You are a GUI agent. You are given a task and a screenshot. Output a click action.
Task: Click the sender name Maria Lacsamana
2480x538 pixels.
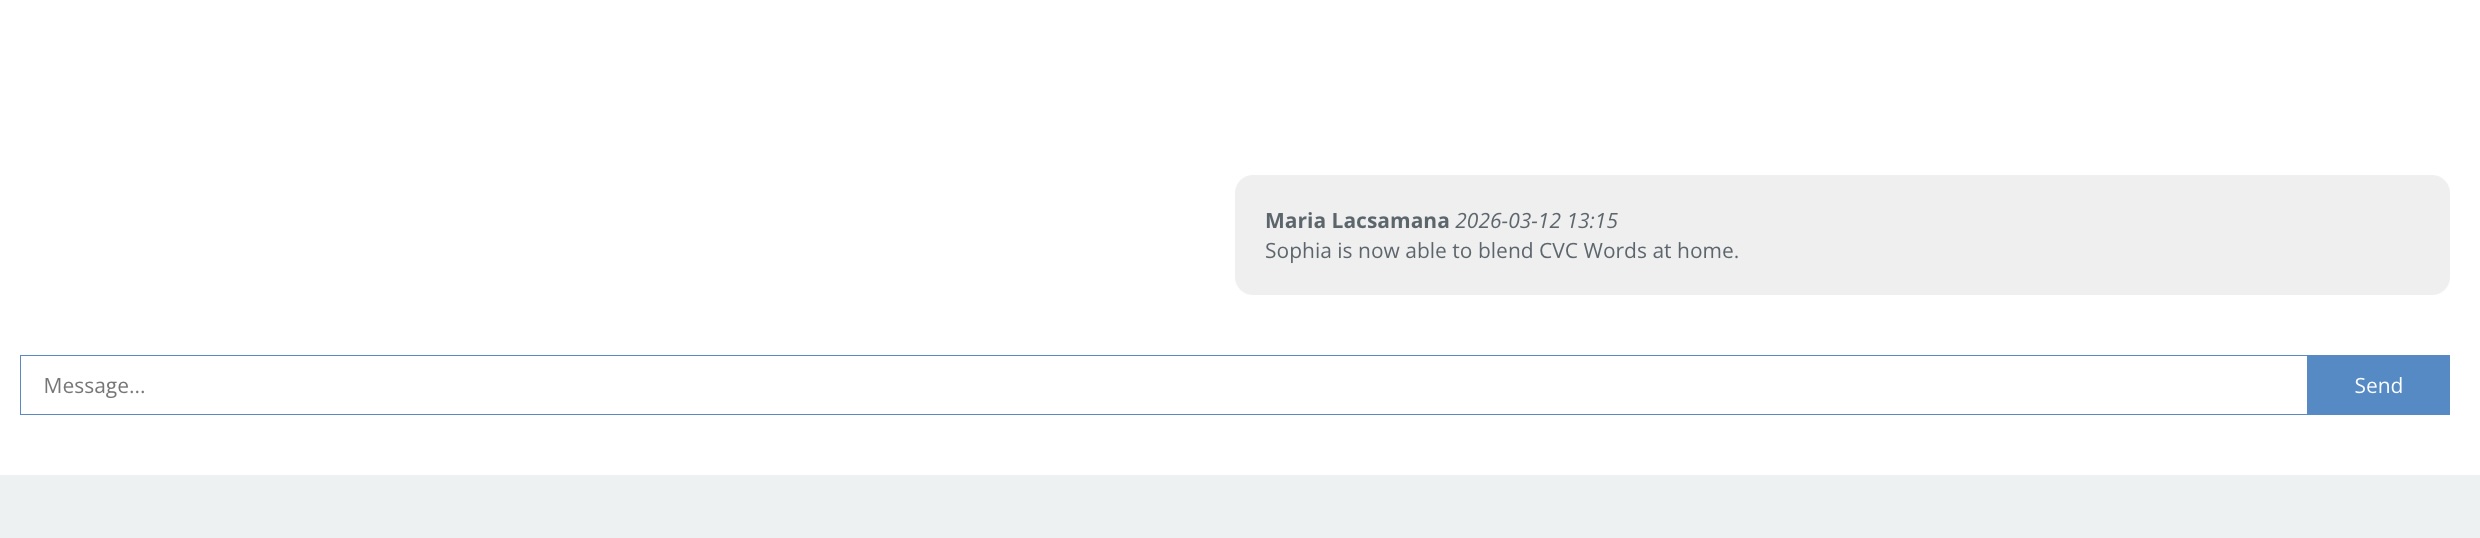pyautogui.click(x=1356, y=221)
